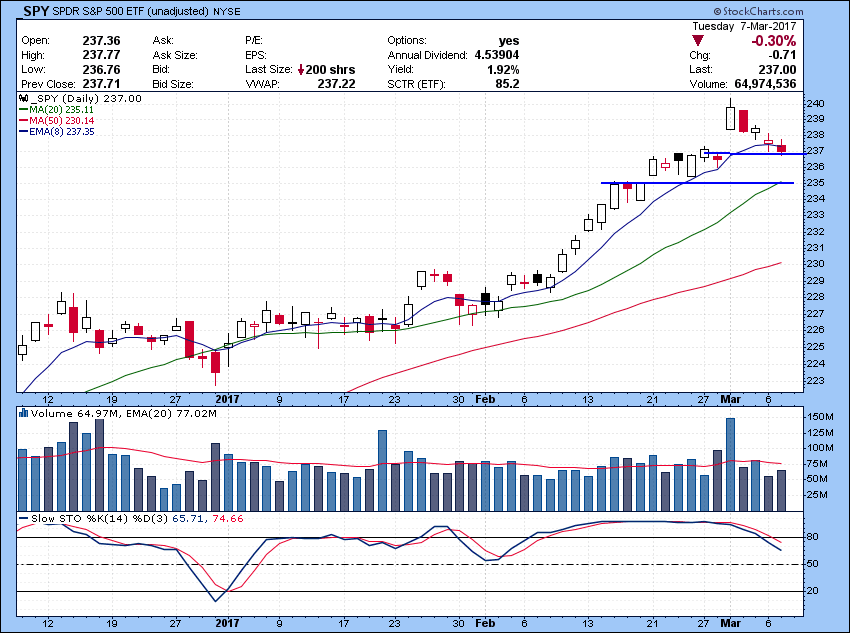This screenshot has height=633, width=850.
Task: Click the 223 price axis label
Action: [x=816, y=380]
